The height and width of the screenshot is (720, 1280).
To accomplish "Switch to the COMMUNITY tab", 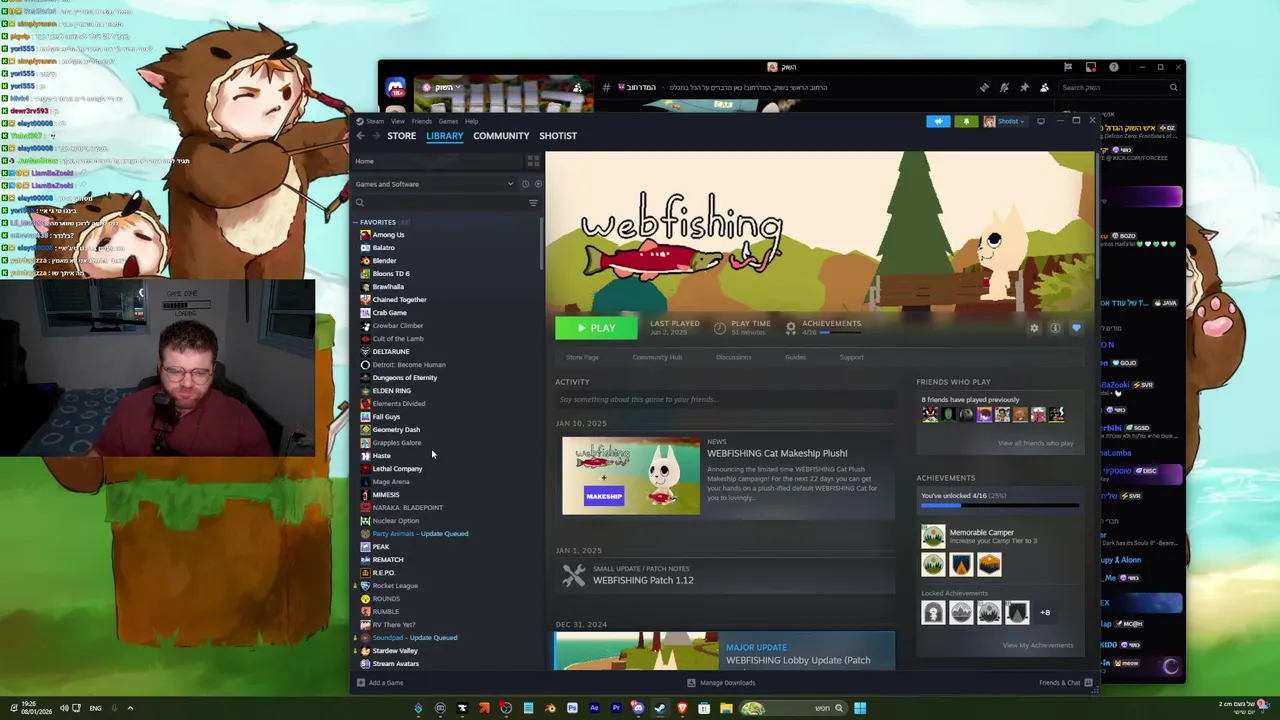I will (501, 136).
